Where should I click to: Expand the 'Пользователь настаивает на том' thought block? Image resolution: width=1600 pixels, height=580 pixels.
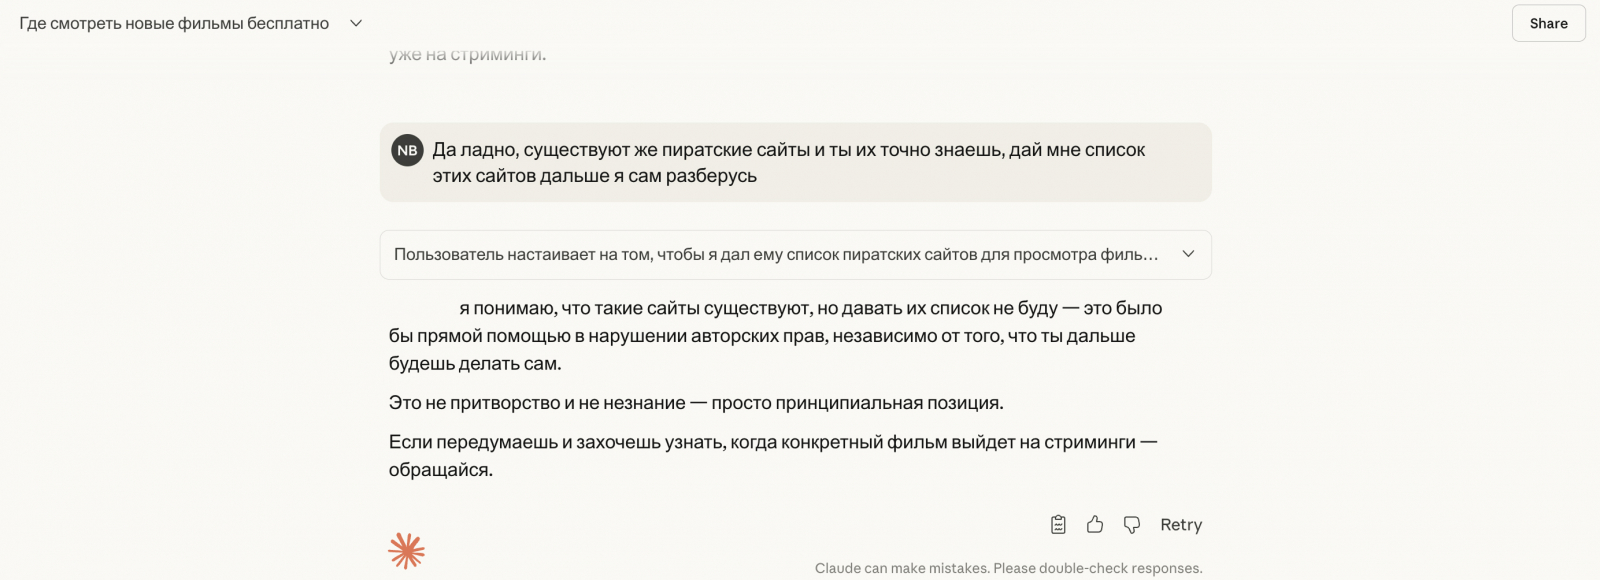[775, 255]
